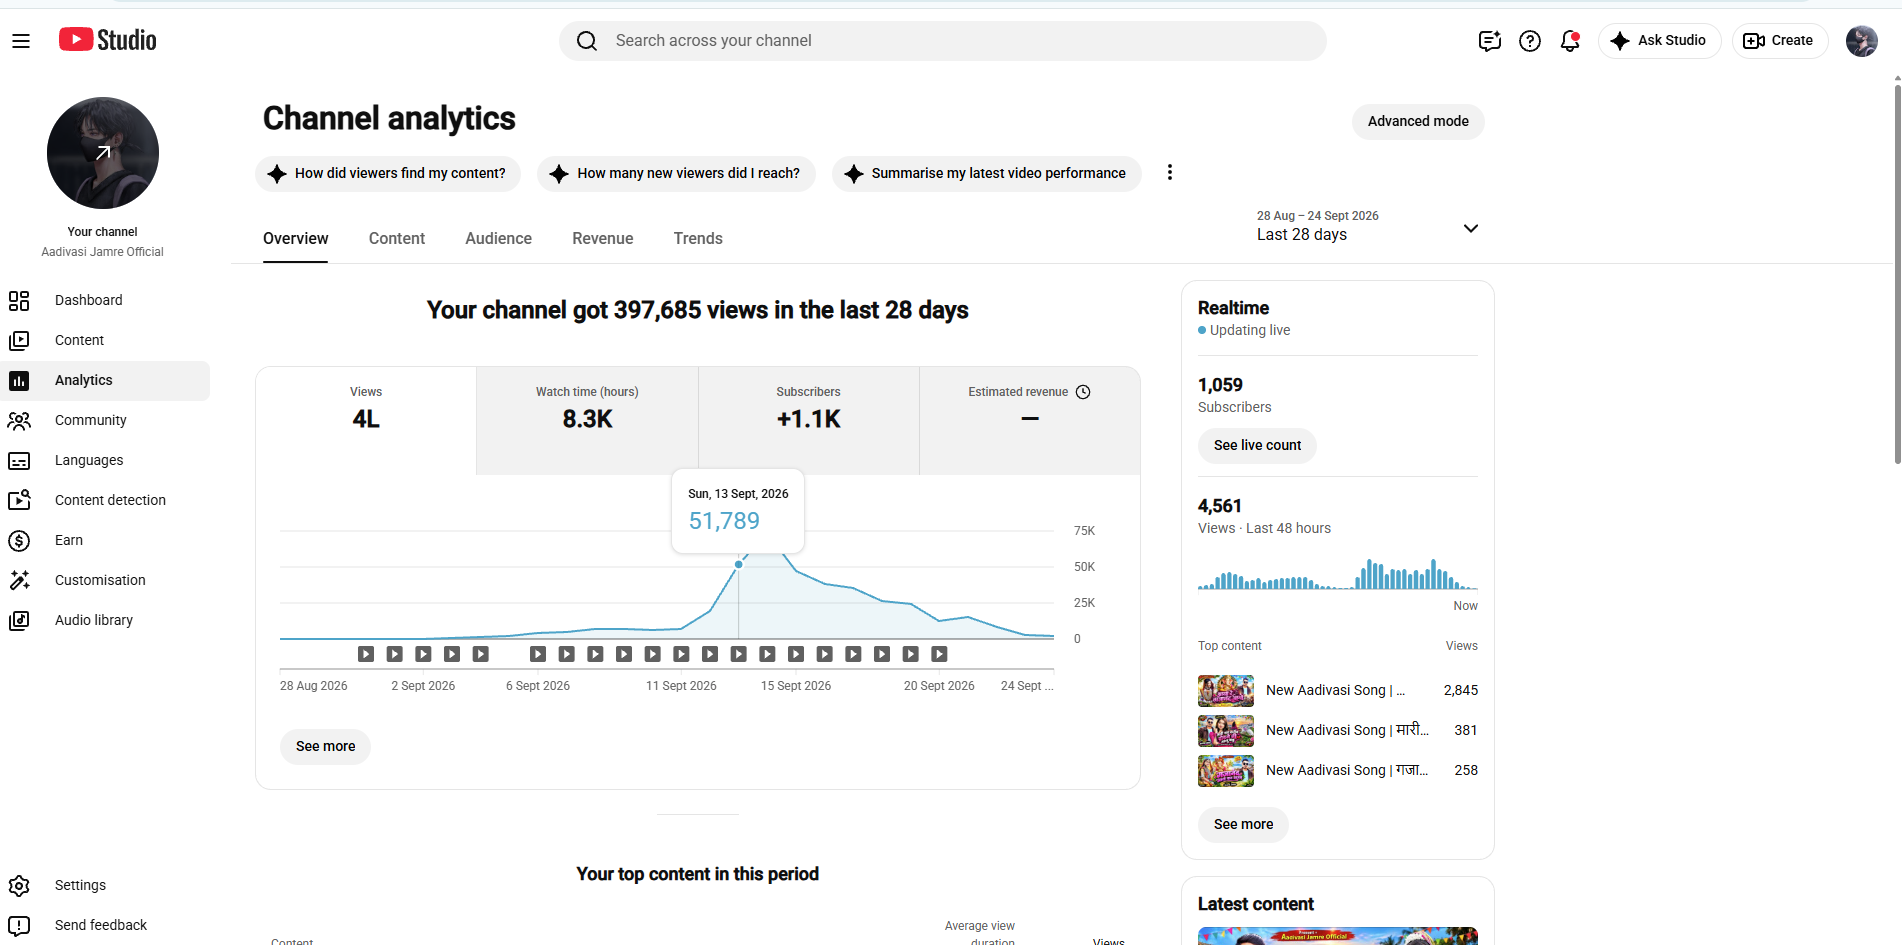Viewport: 1902px width, 945px height.
Task: Switch to the Audience tab
Action: pyautogui.click(x=498, y=238)
